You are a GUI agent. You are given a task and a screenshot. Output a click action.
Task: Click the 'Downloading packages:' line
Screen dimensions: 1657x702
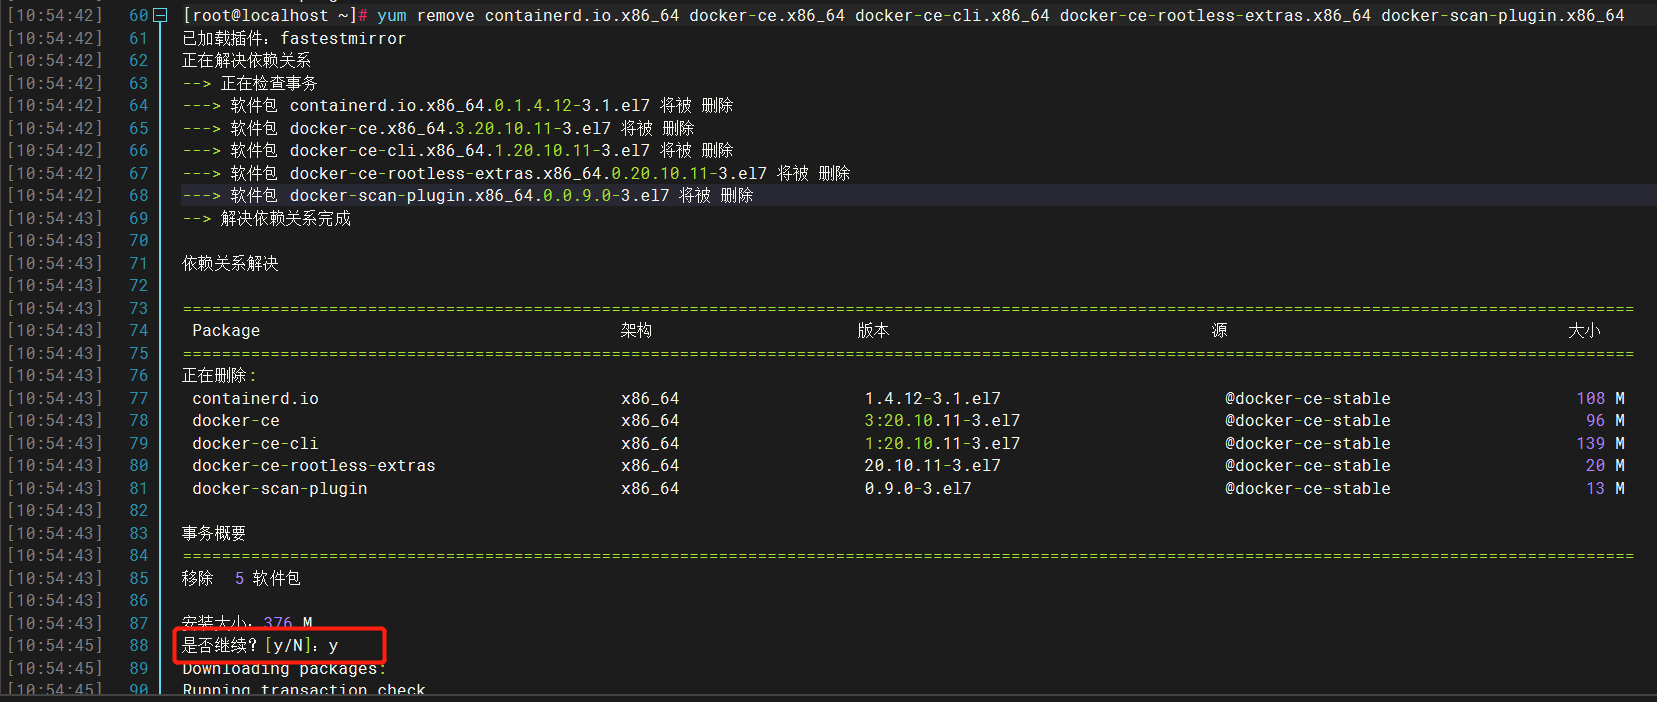284,668
